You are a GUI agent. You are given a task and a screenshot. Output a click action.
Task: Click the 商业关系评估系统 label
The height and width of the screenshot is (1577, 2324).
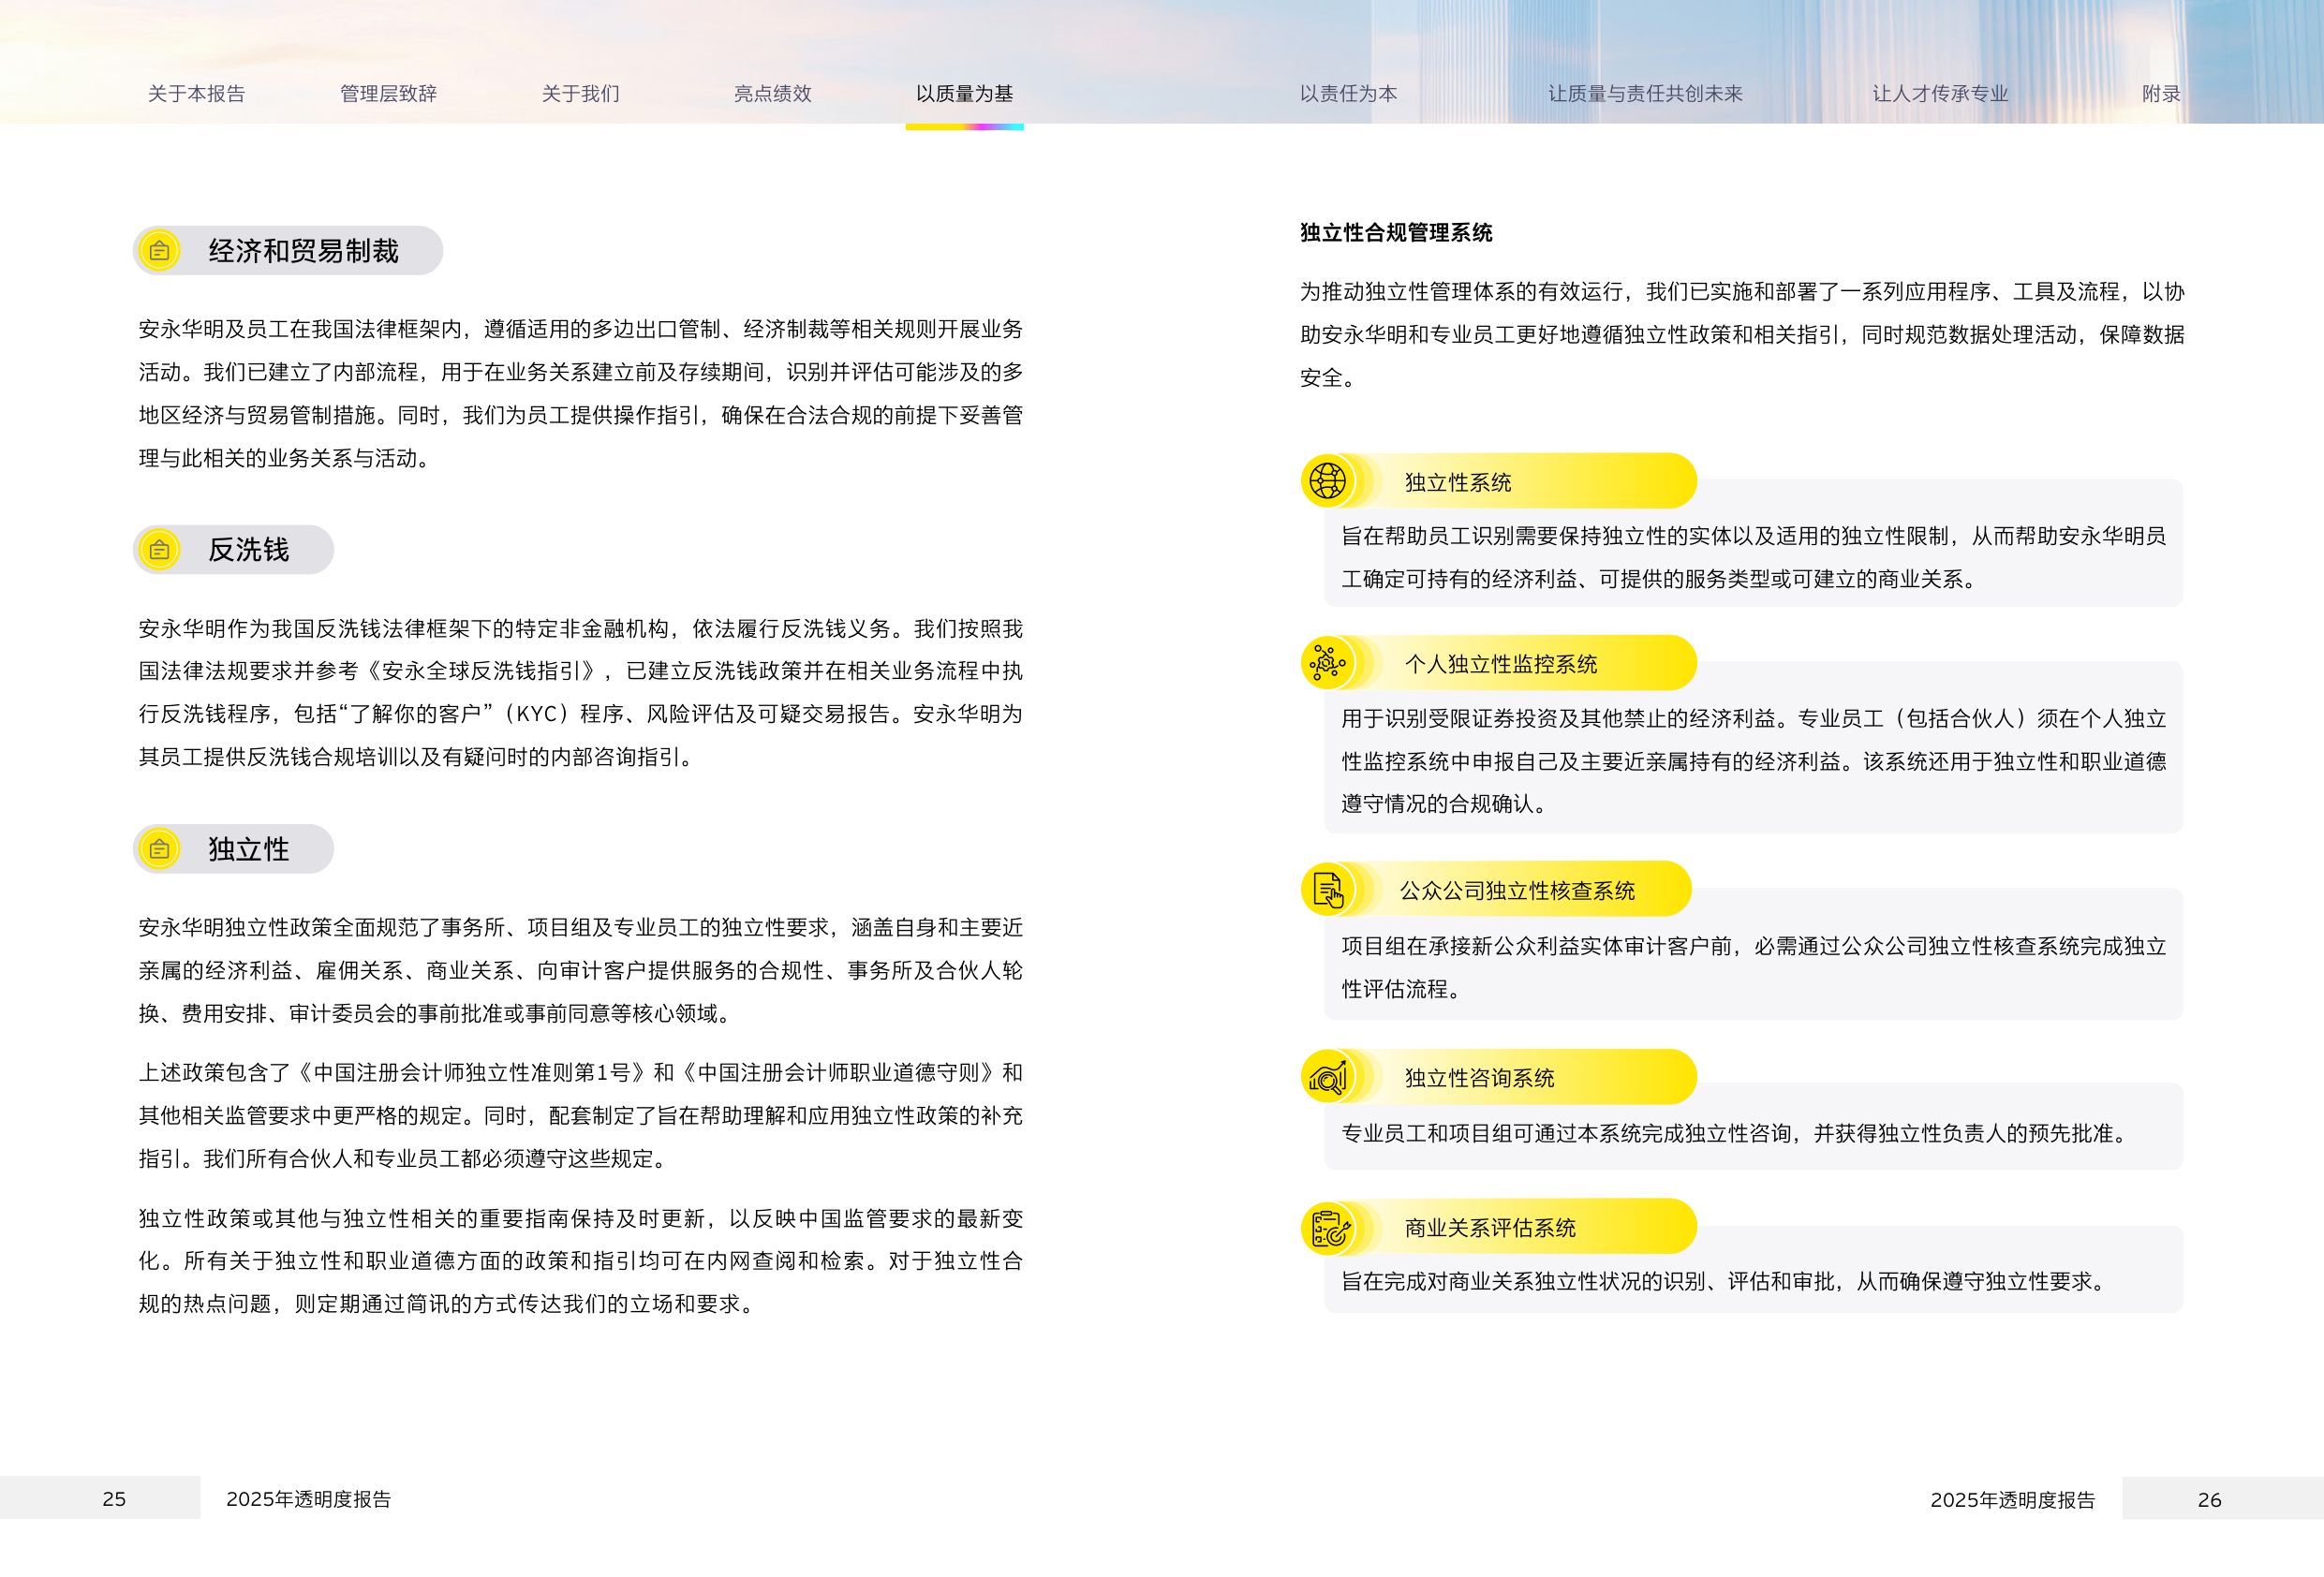pyautogui.click(x=1490, y=1228)
